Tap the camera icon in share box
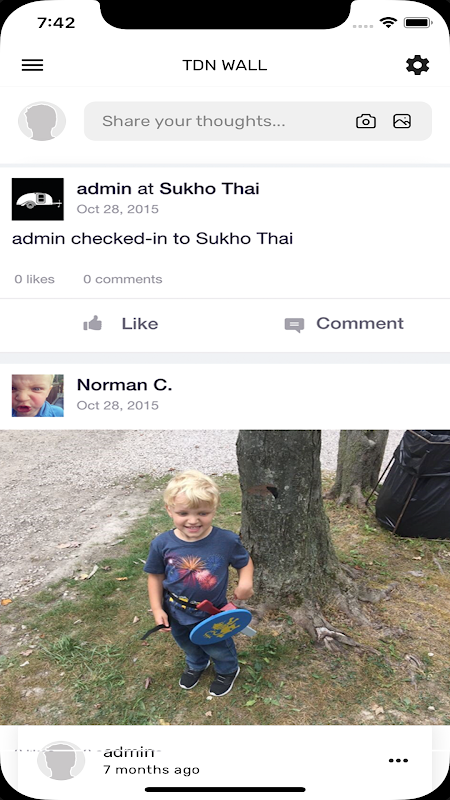This screenshot has height=800, width=450. pos(366,121)
